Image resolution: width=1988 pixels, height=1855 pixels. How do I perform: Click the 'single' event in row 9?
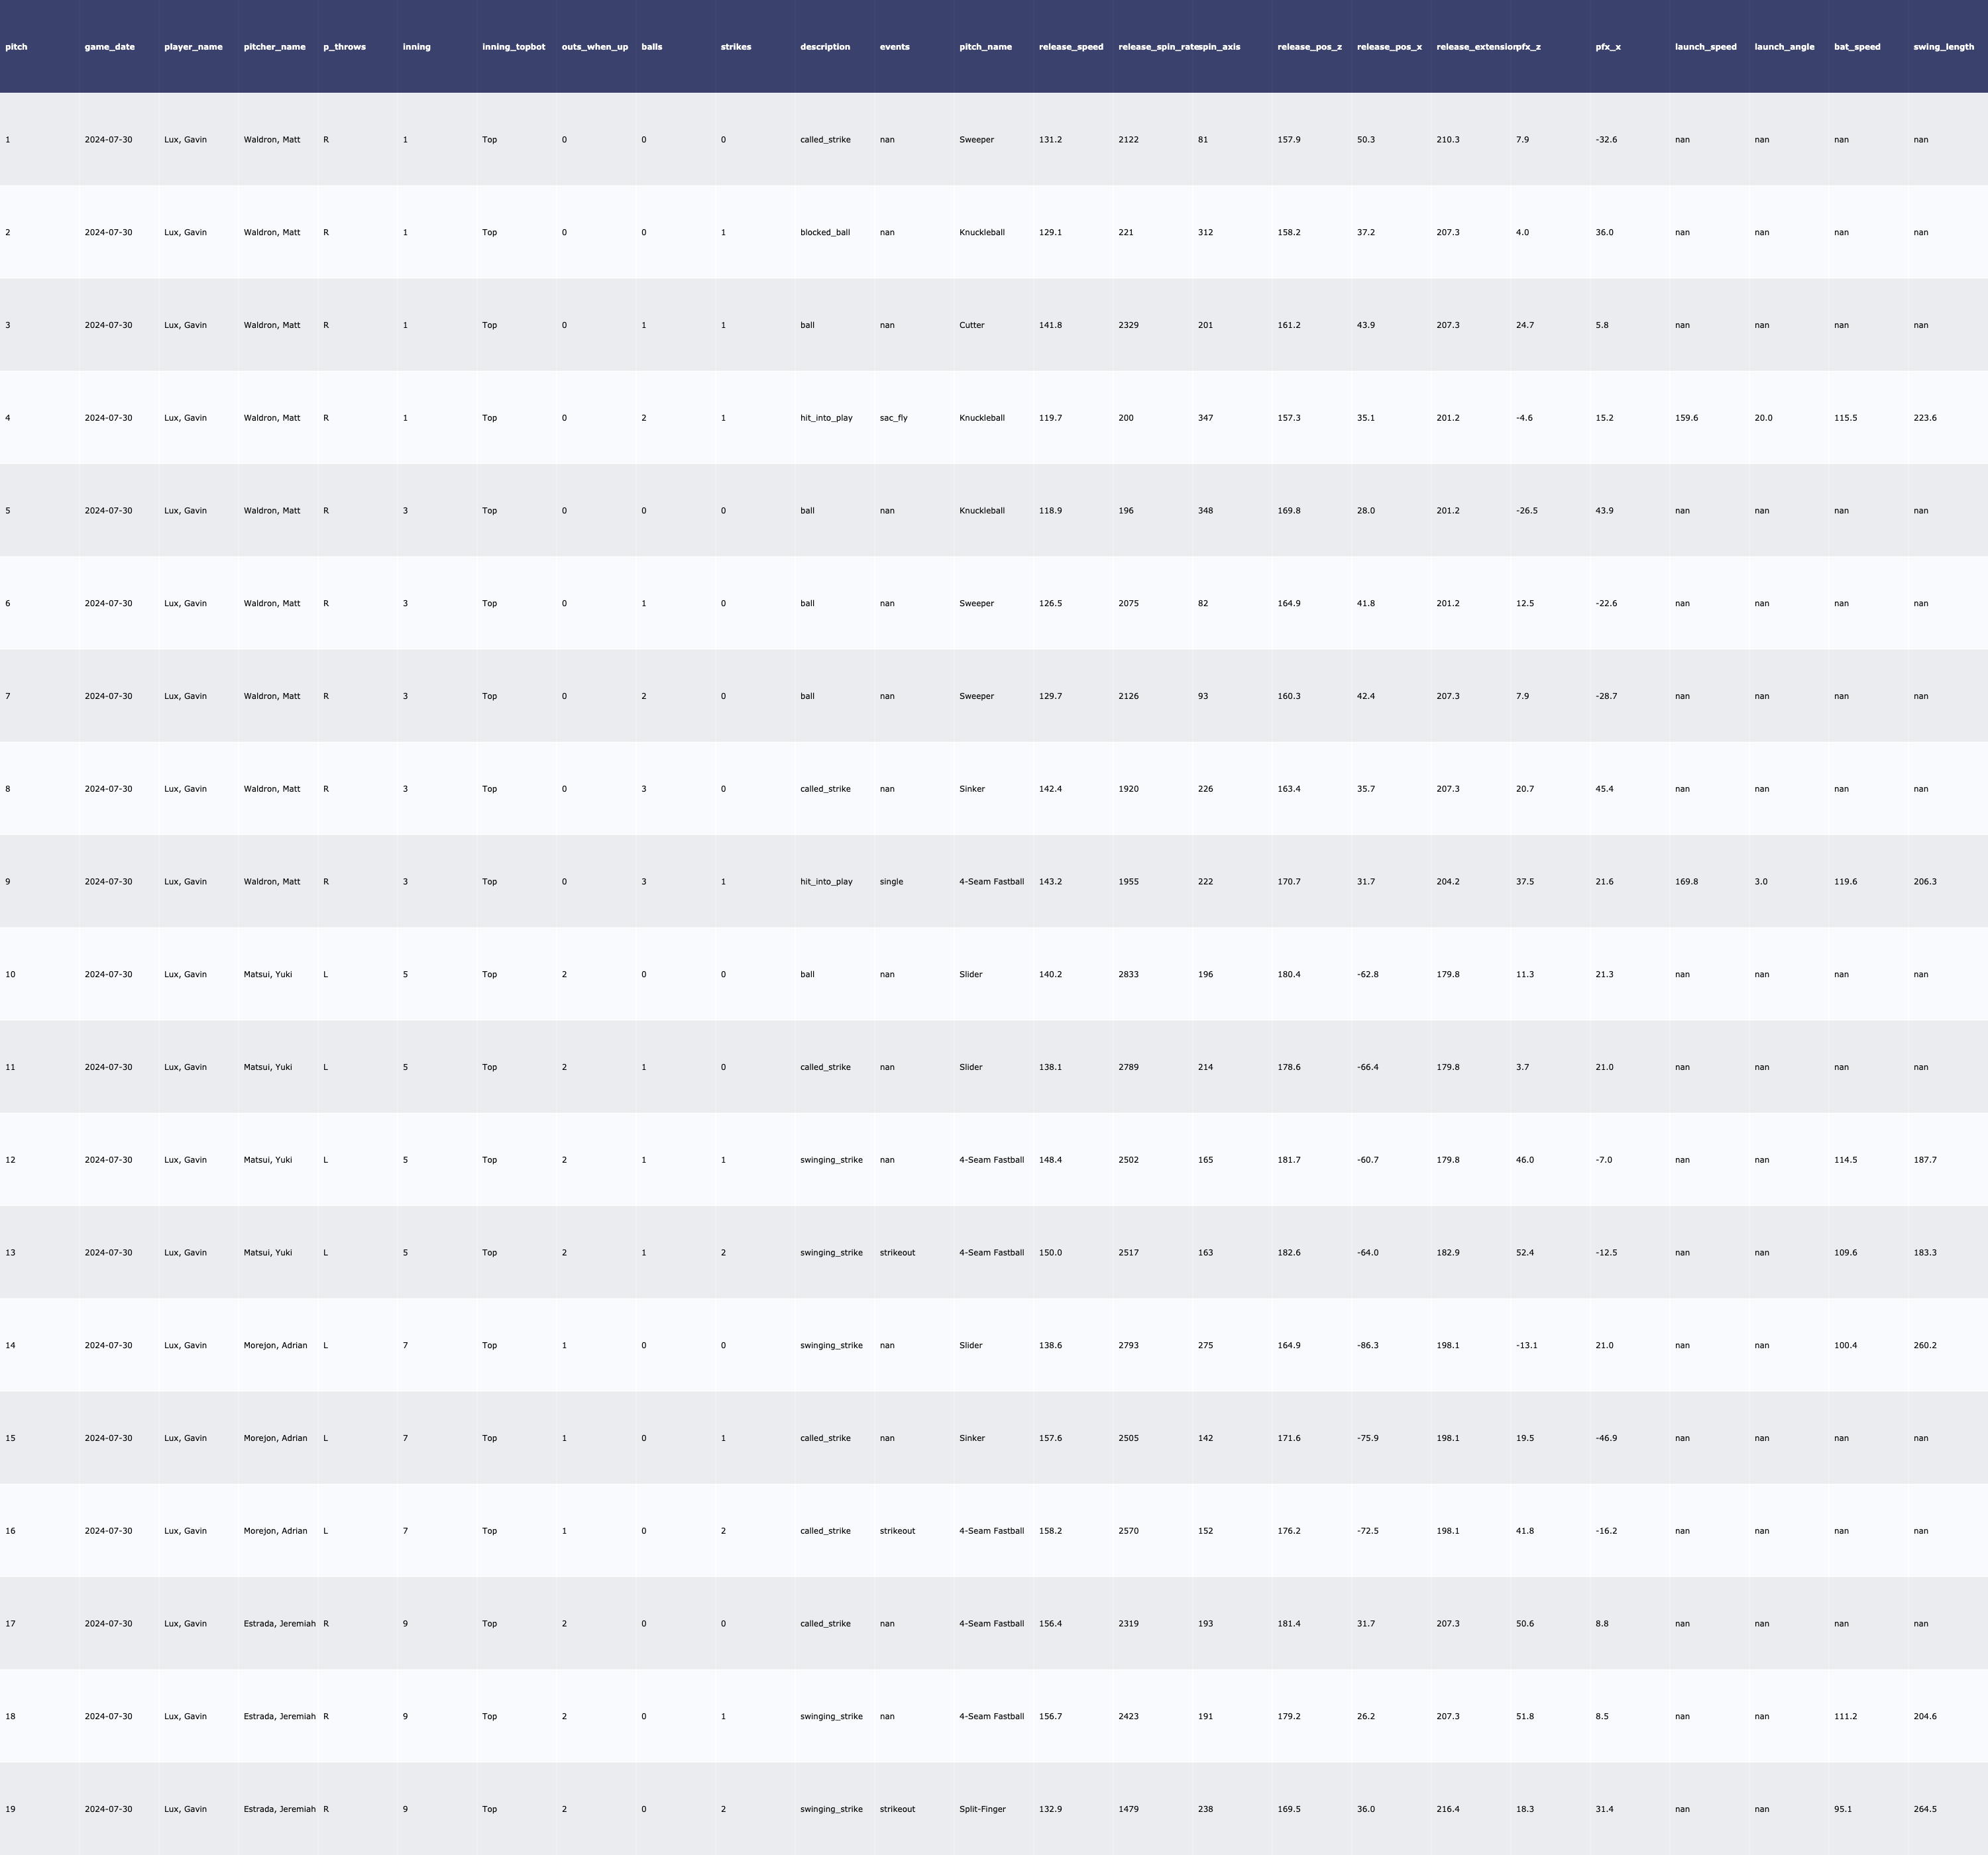[x=891, y=882]
